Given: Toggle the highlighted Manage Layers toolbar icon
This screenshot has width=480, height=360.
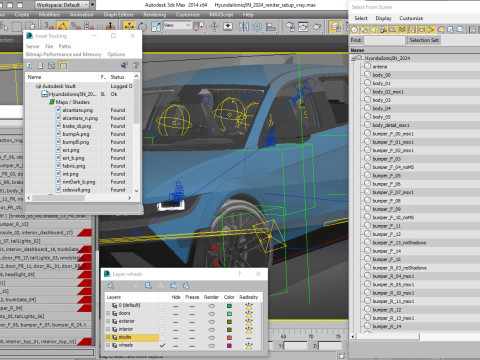Looking at the screenshot, I should pos(335,27).
